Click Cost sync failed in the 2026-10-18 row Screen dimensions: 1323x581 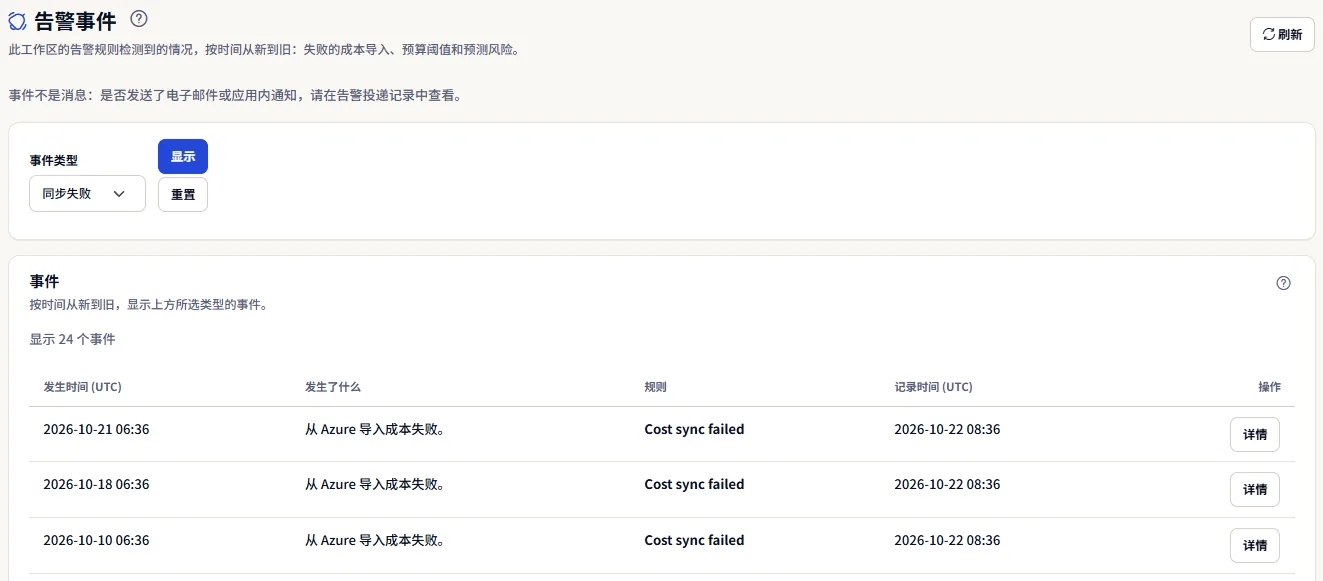(694, 485)
